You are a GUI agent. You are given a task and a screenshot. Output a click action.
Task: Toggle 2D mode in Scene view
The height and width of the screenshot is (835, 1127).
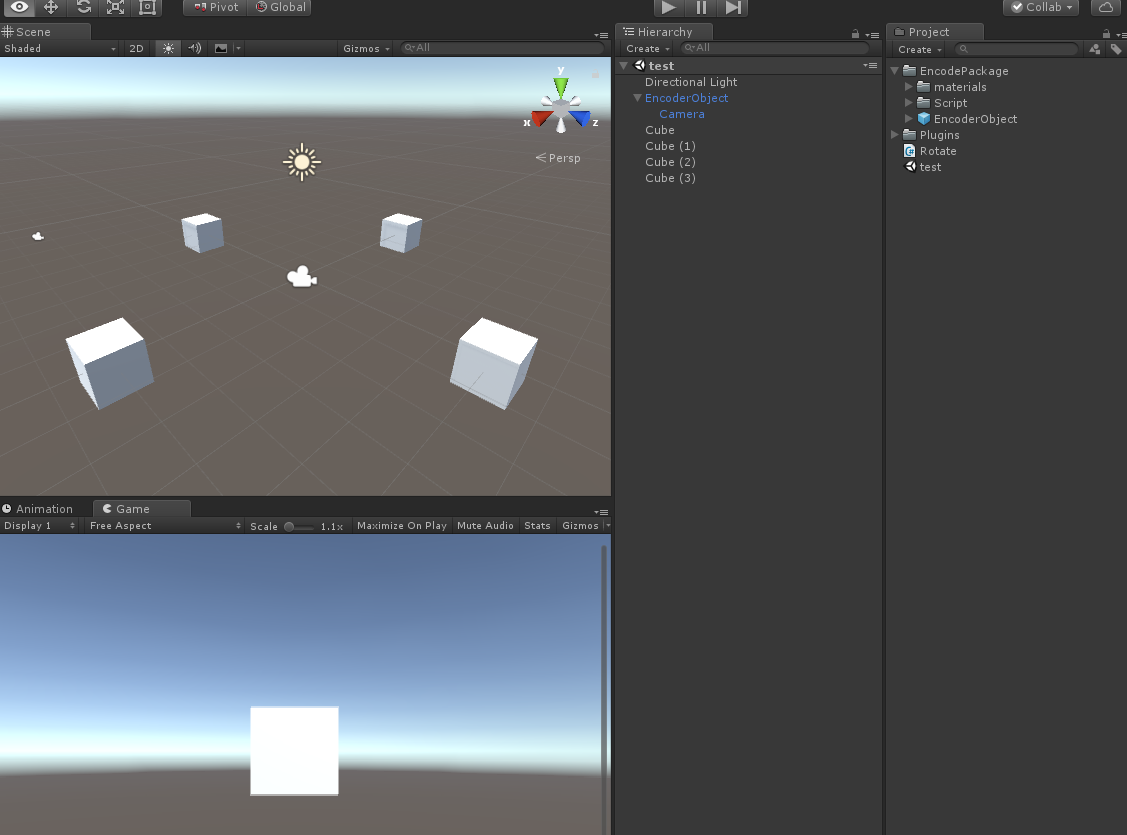[x=137, y=48]
